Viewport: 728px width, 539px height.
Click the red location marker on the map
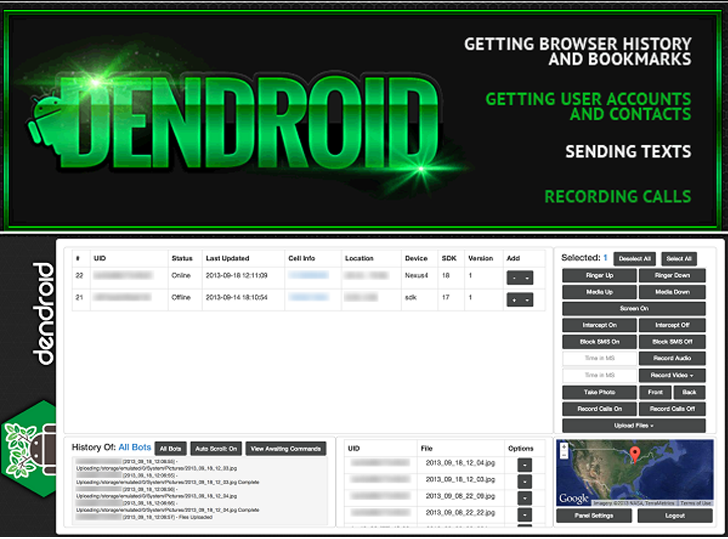[635, 454]
